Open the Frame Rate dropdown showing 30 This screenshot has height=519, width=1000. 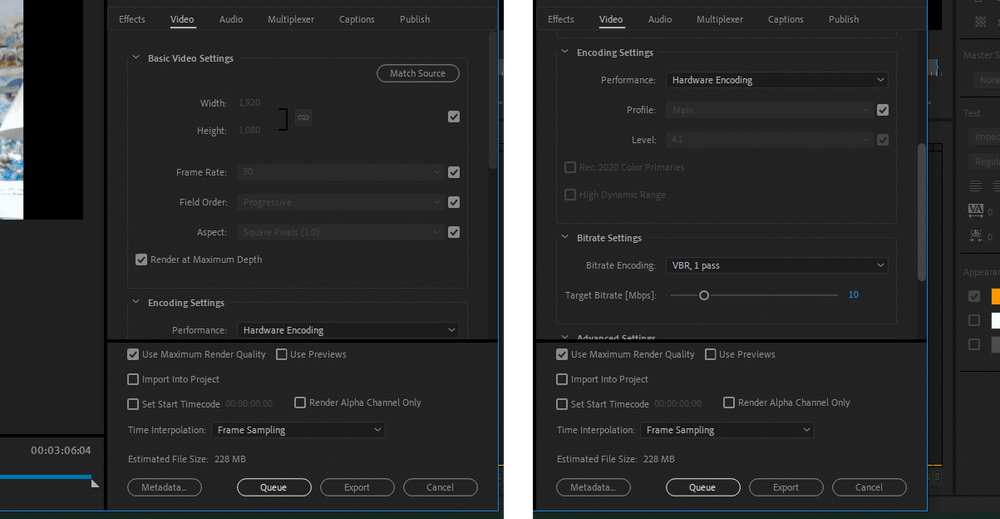tap(340, 172)
